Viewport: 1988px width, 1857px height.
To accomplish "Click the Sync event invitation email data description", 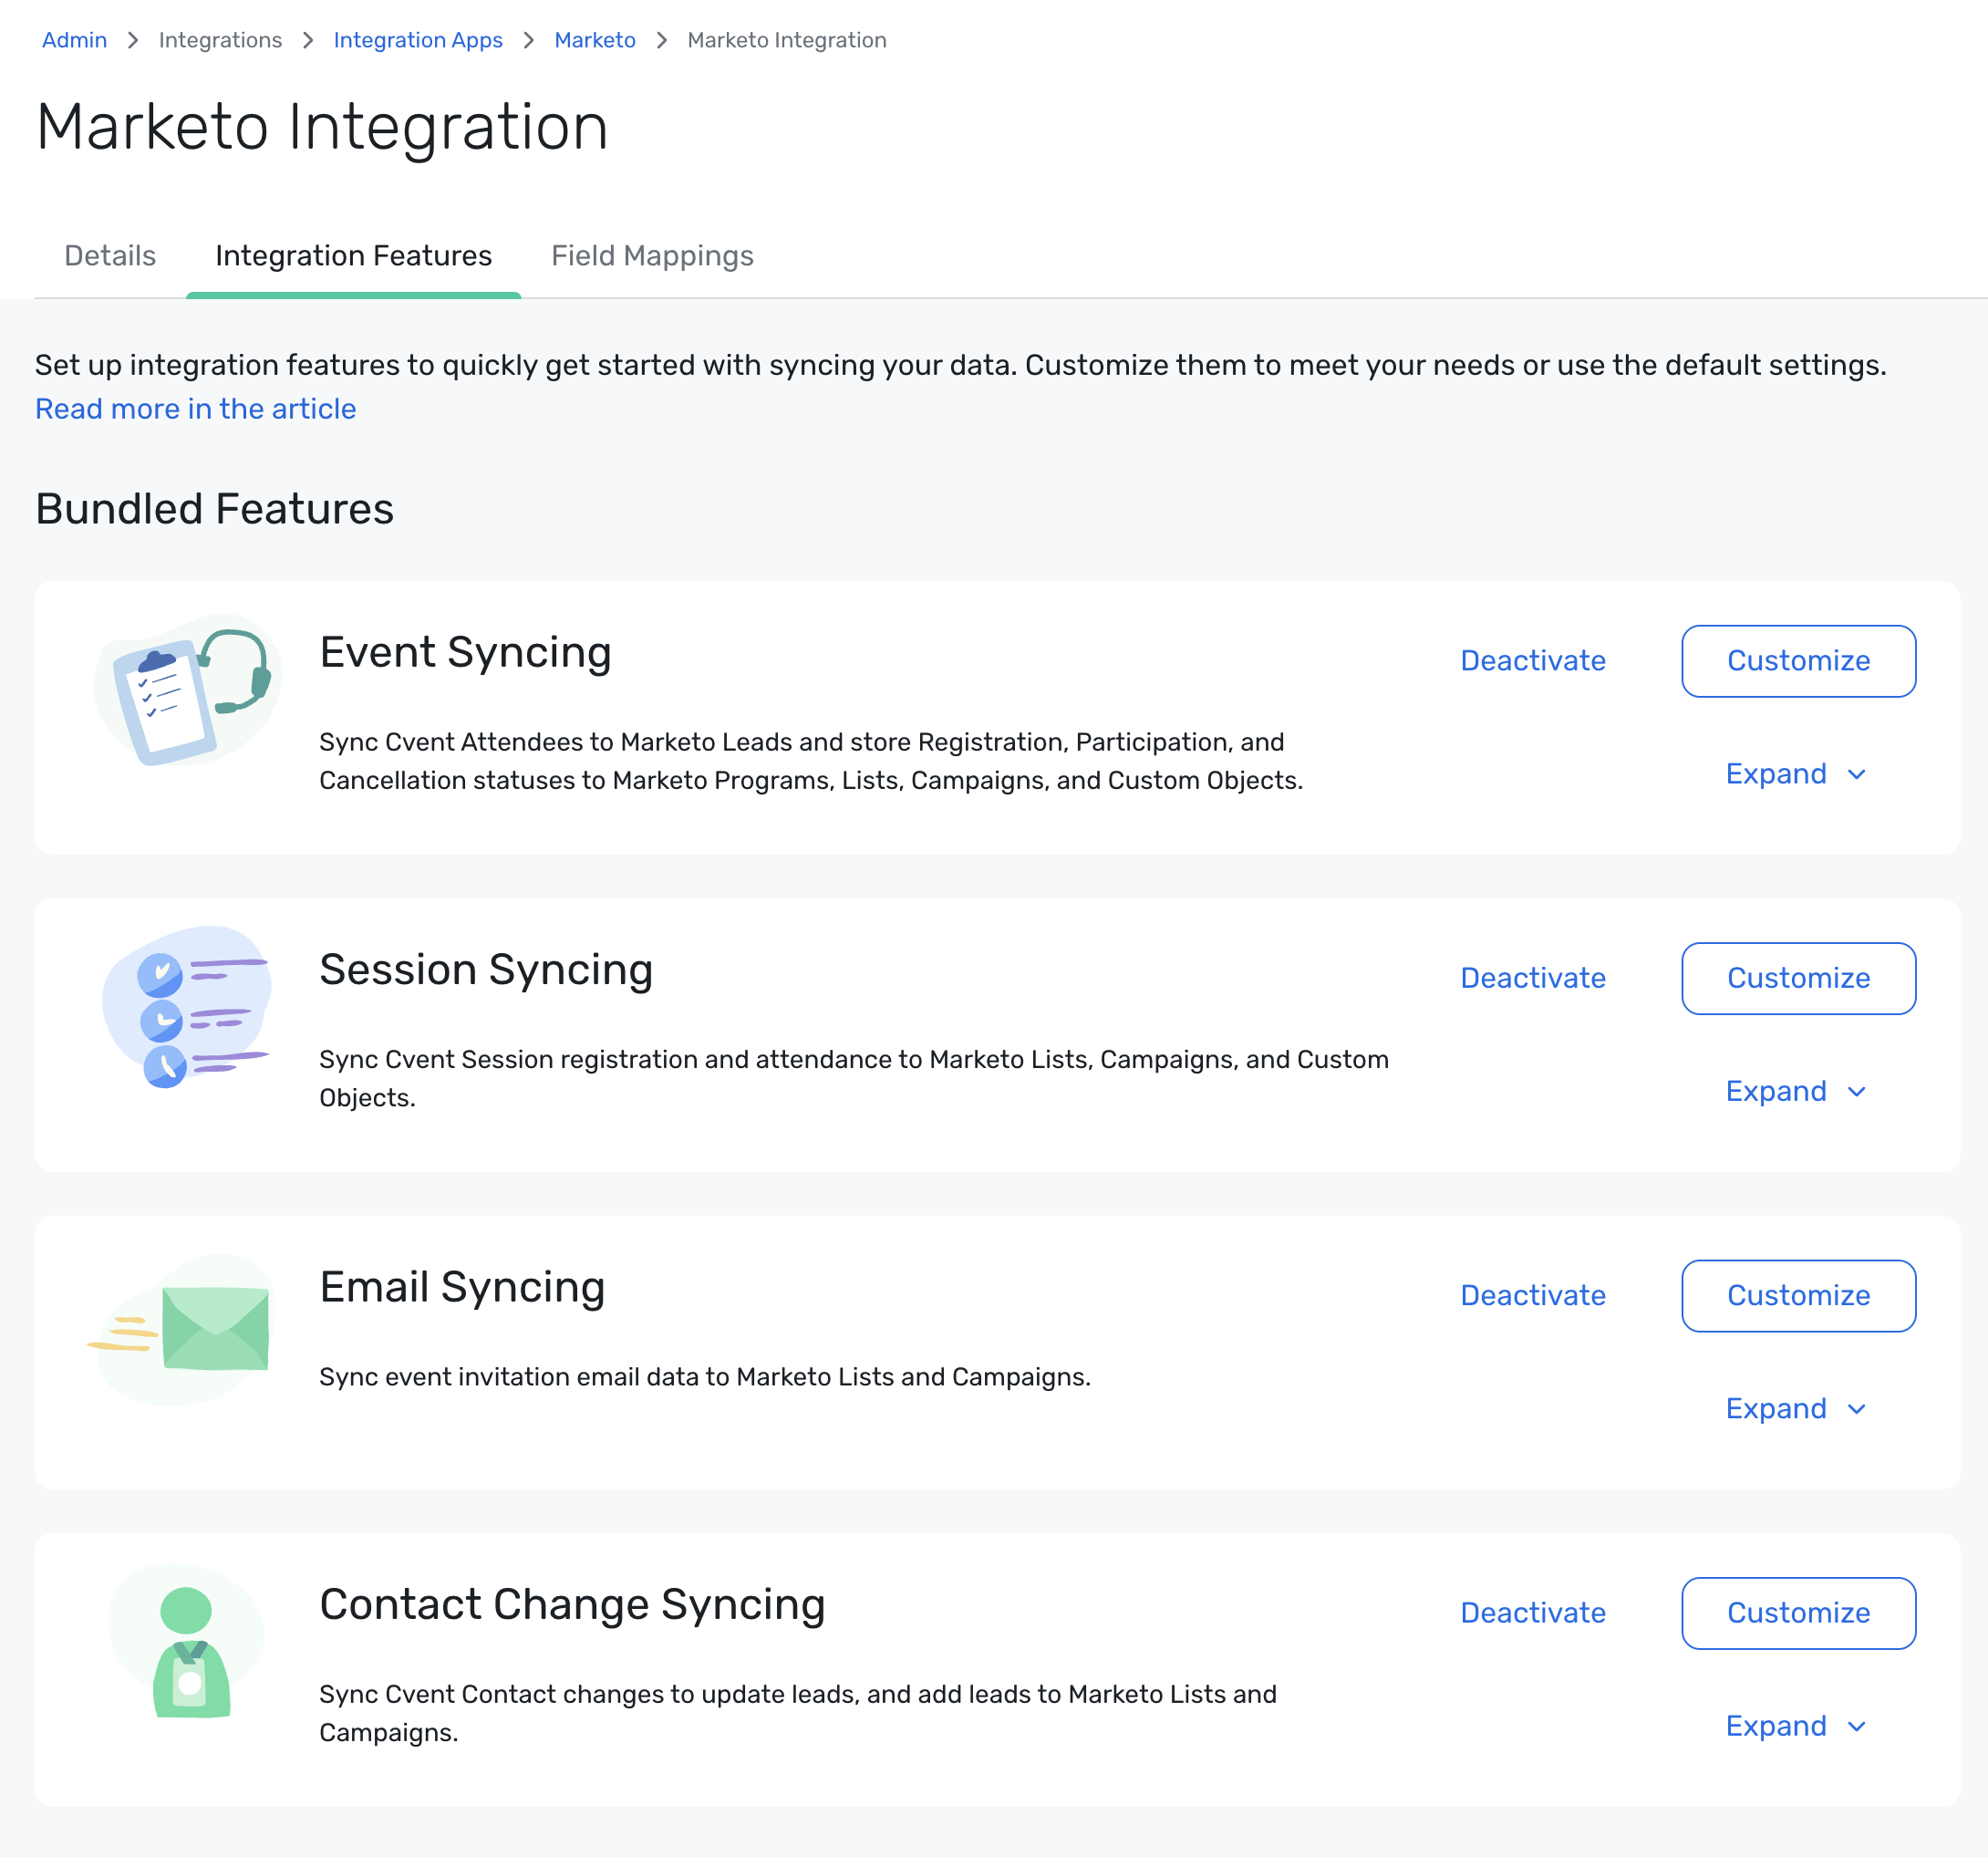I will (x=705, y=1377).
